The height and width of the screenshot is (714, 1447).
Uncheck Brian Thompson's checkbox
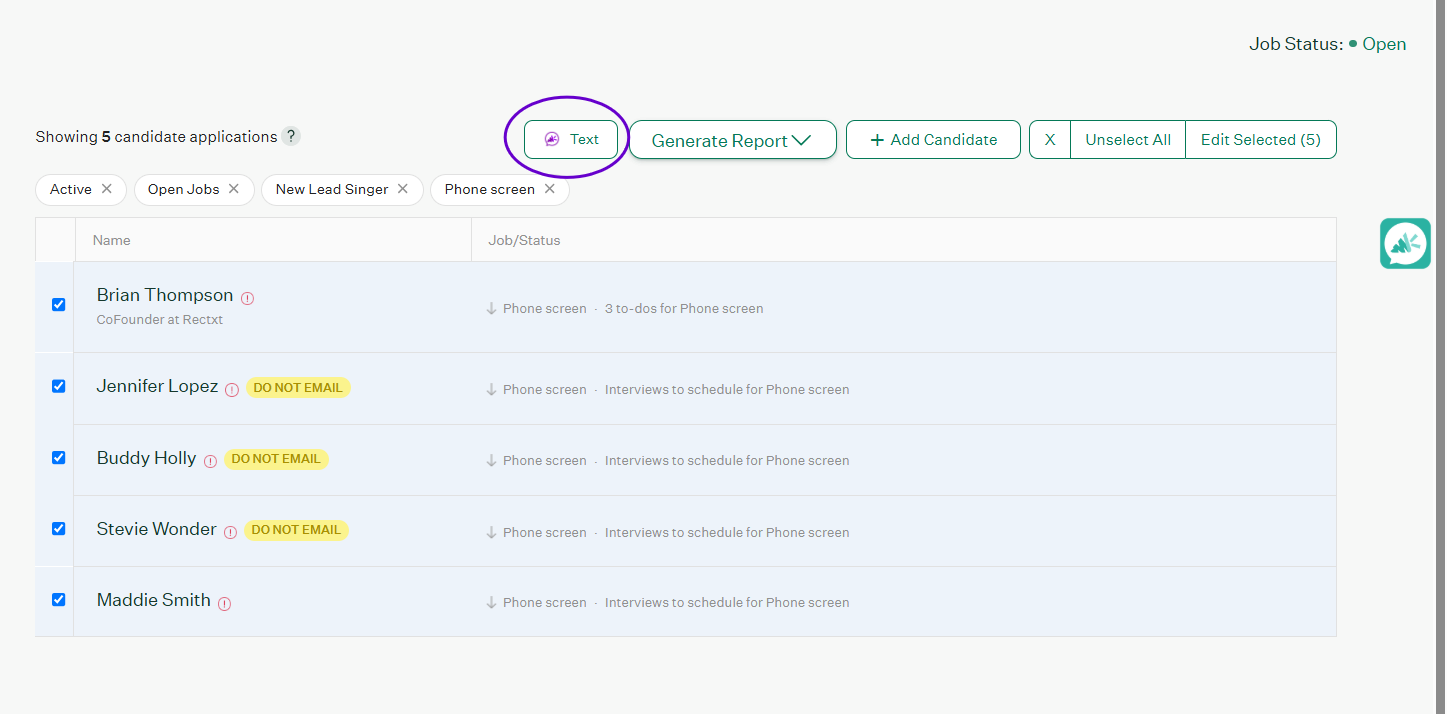click(58, 305)
